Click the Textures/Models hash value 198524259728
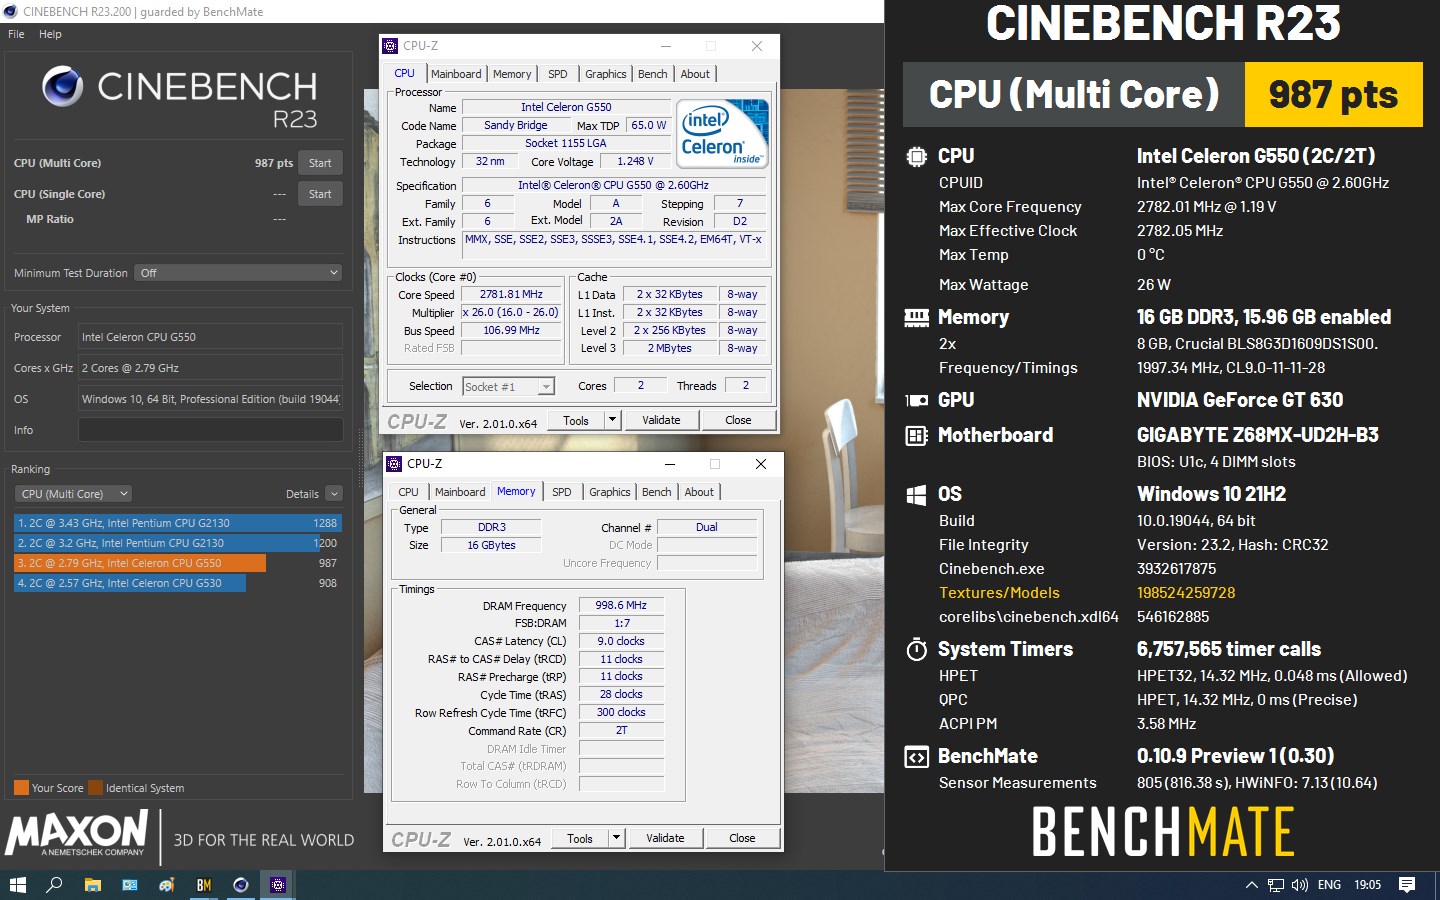 pyautogui.click(x=1186, y=593)
